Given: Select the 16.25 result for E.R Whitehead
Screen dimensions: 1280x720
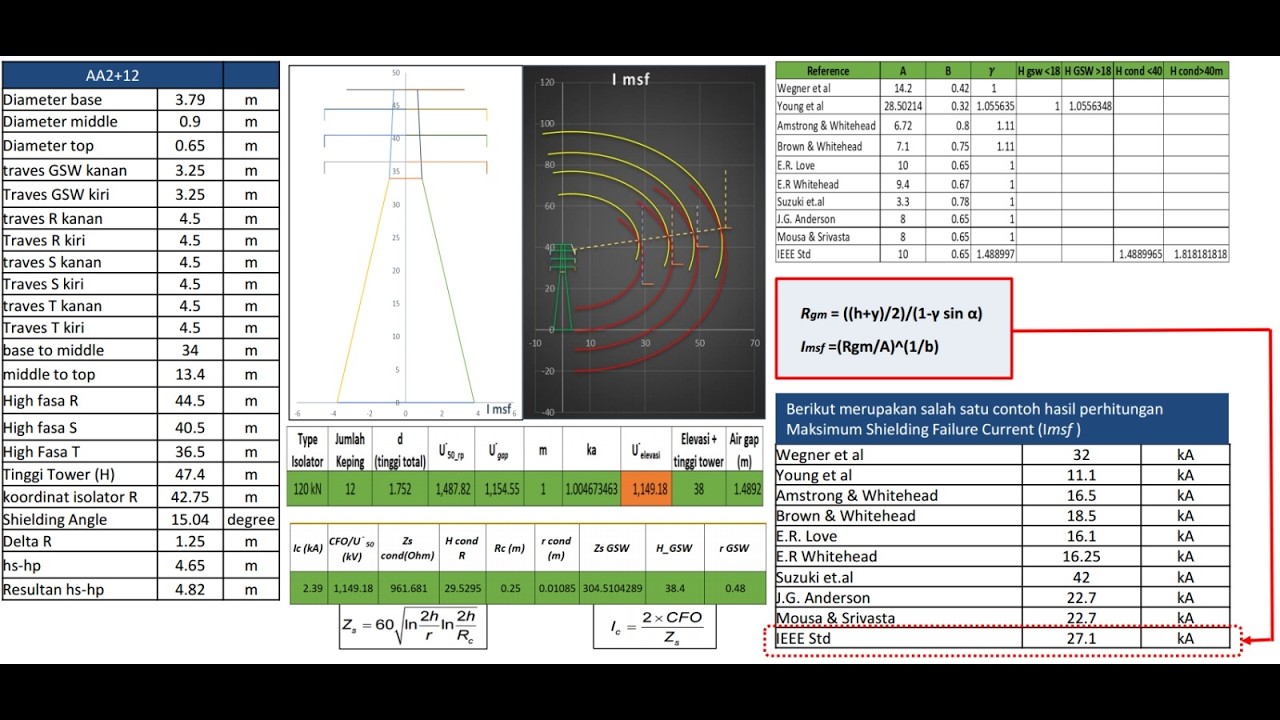Looking at the screenshot, I should pyautogui.click(x=1080, y=557).
